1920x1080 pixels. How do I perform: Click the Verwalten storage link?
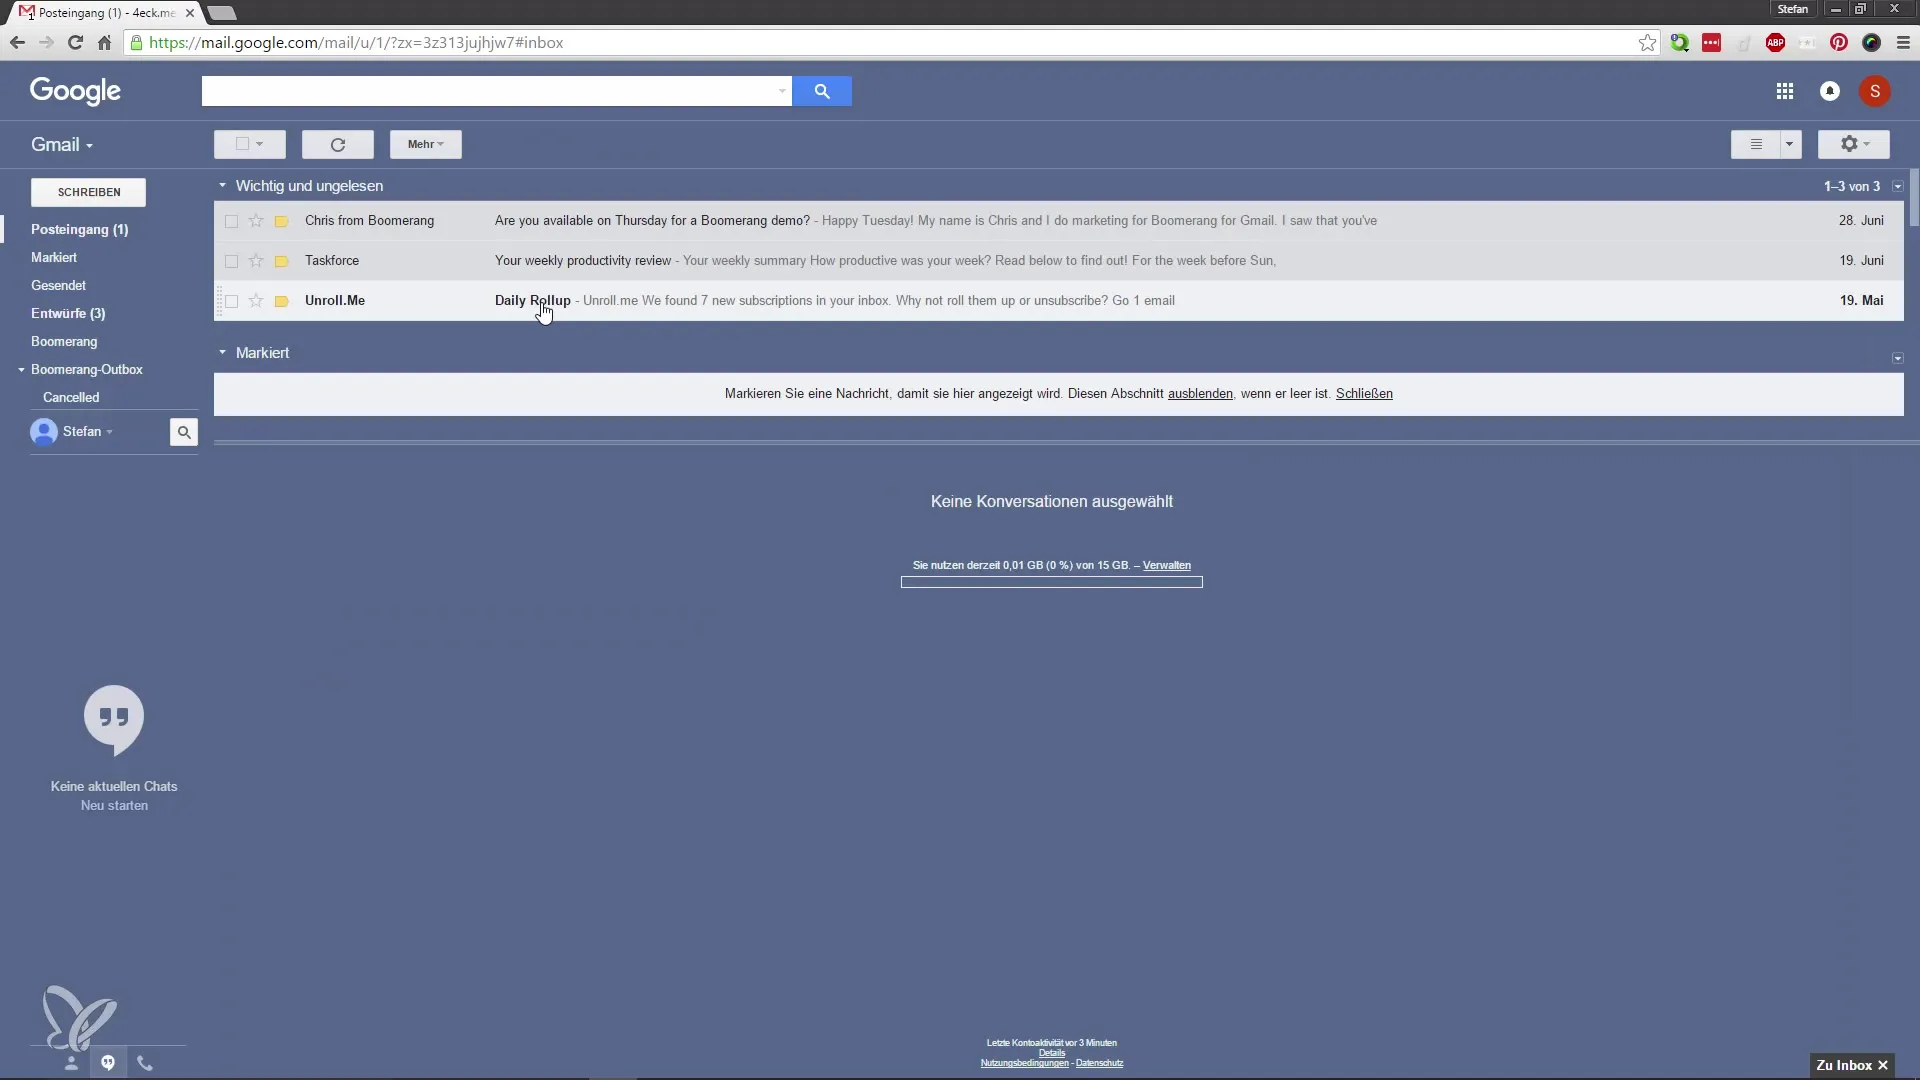[x=1167, y=566]
